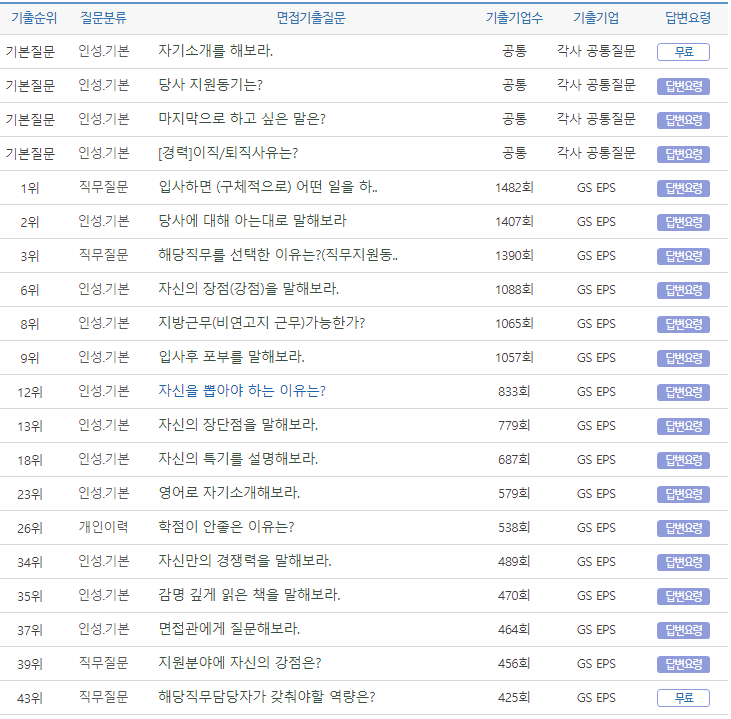Click 답변요령 for 입사후 포부를 말해보라

click(683, 358)
